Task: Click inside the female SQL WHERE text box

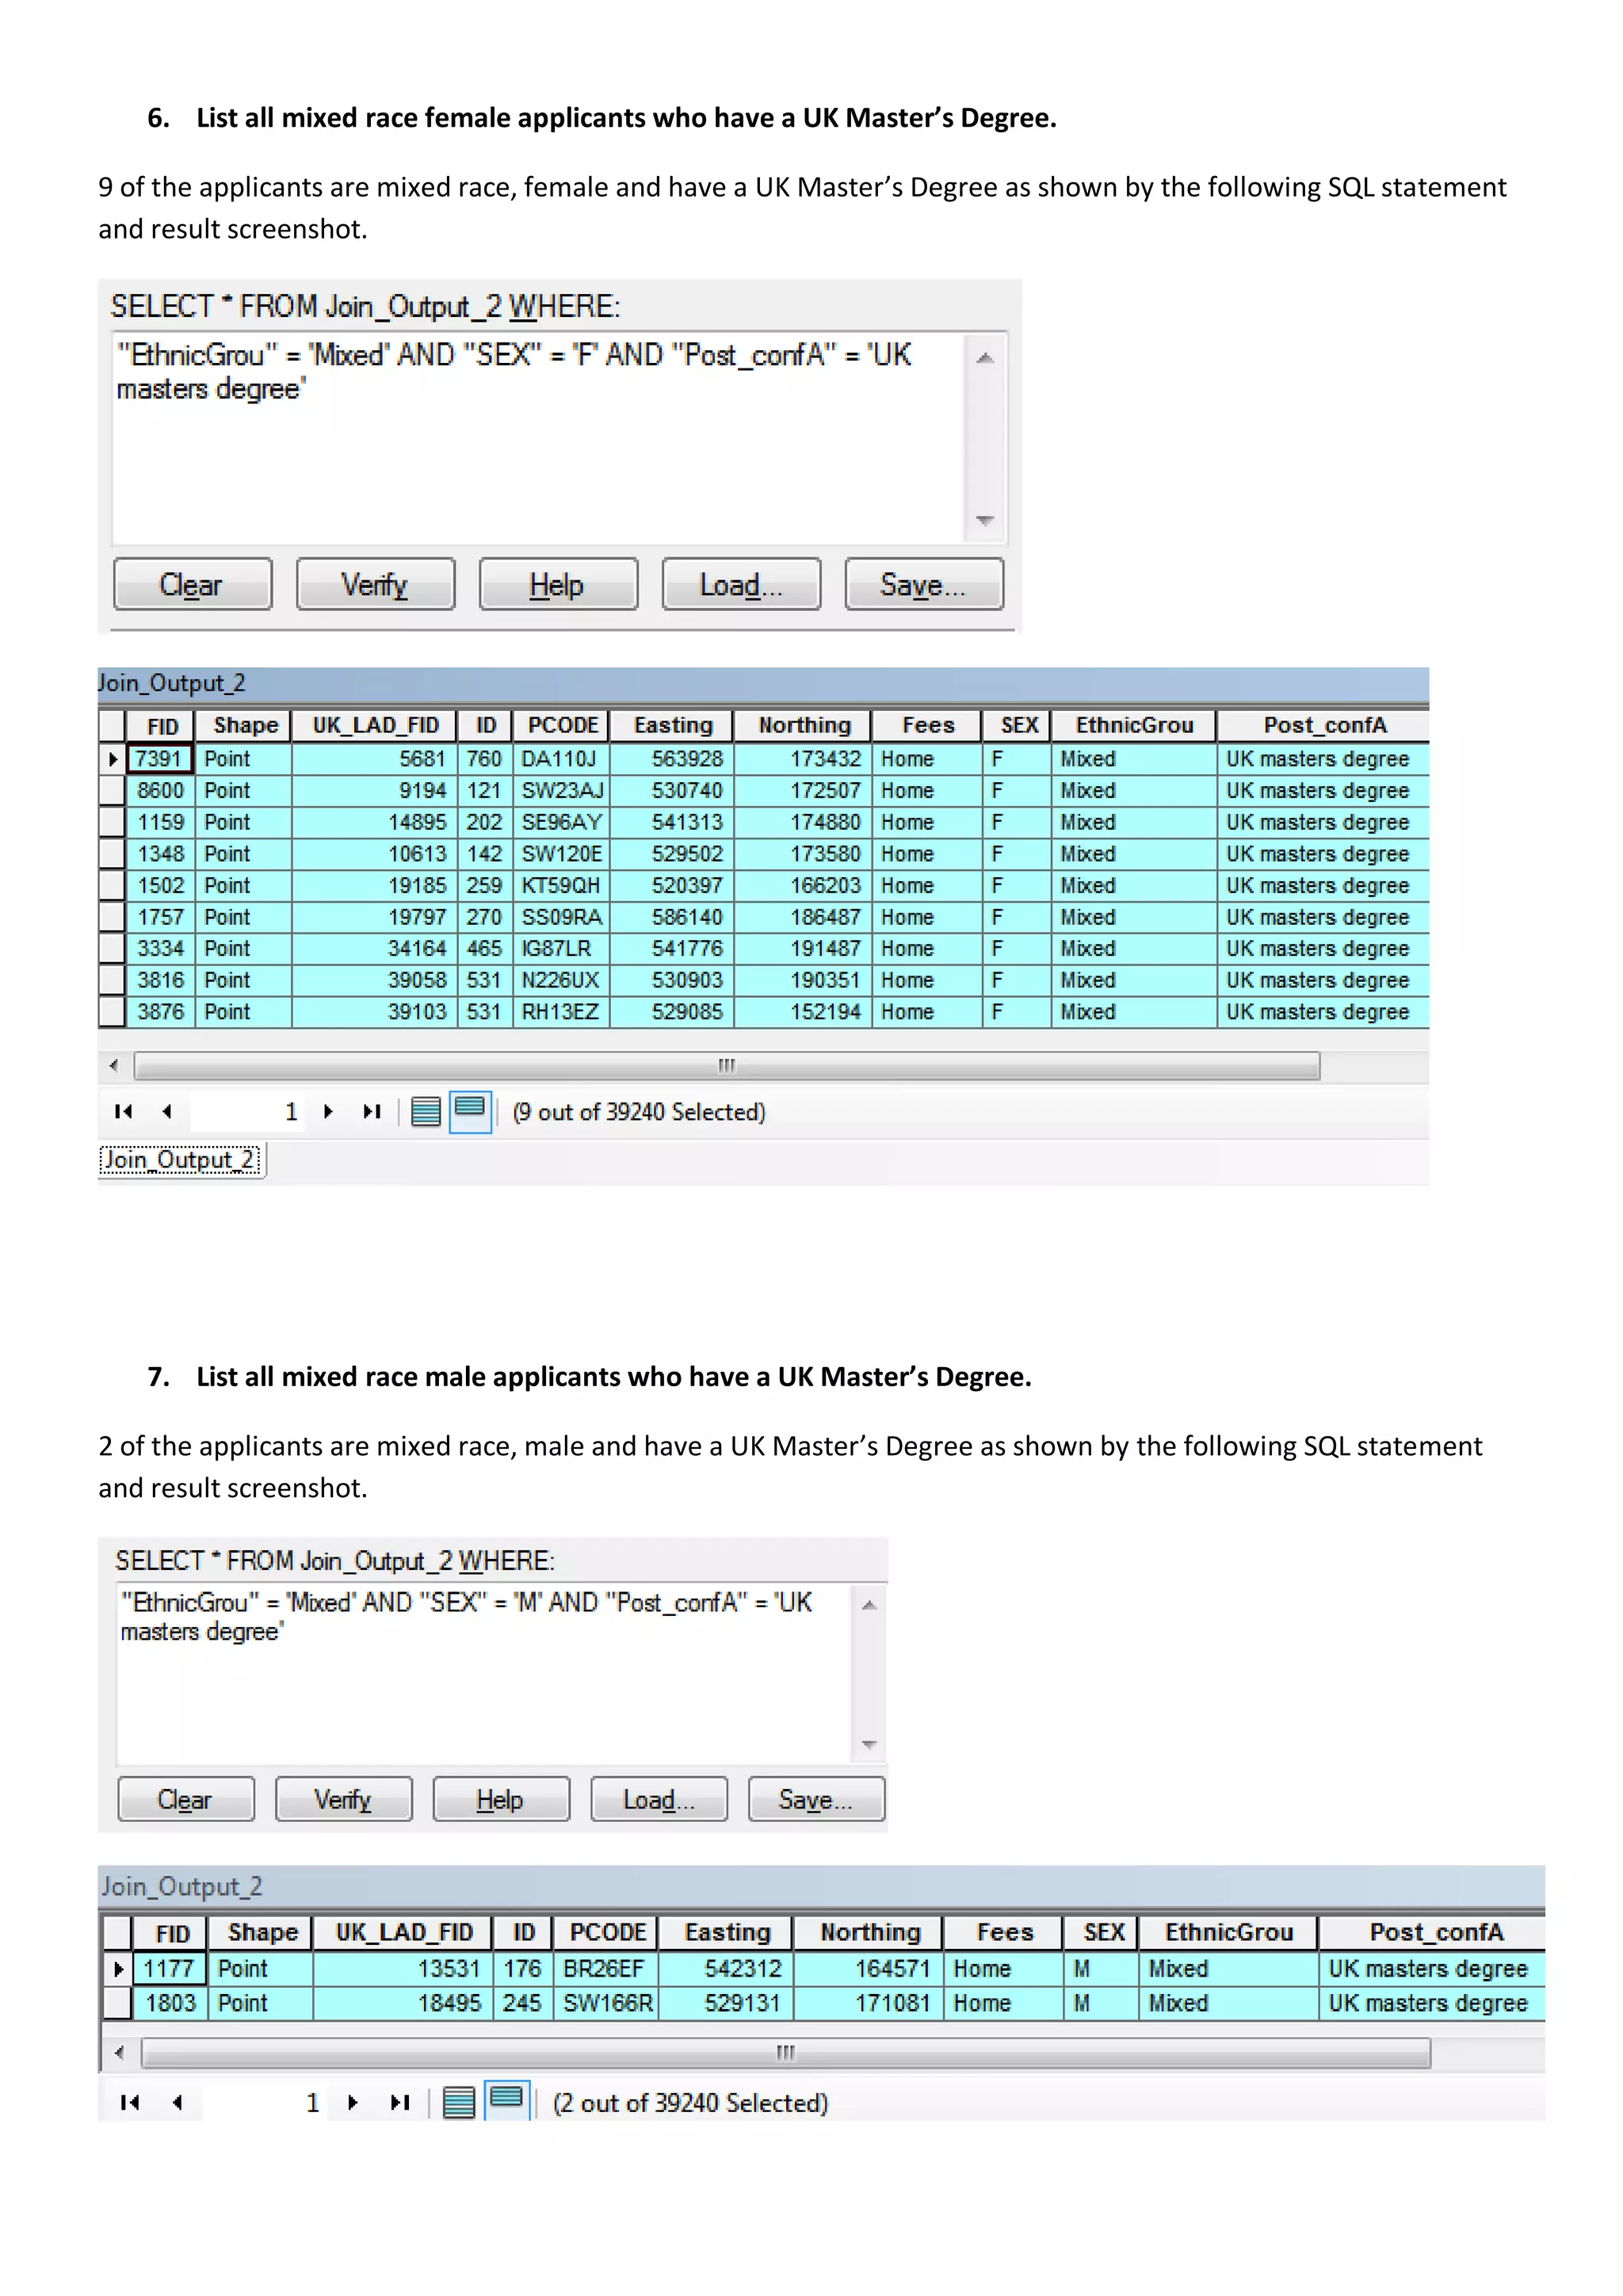Action: [x=538, y=438]
